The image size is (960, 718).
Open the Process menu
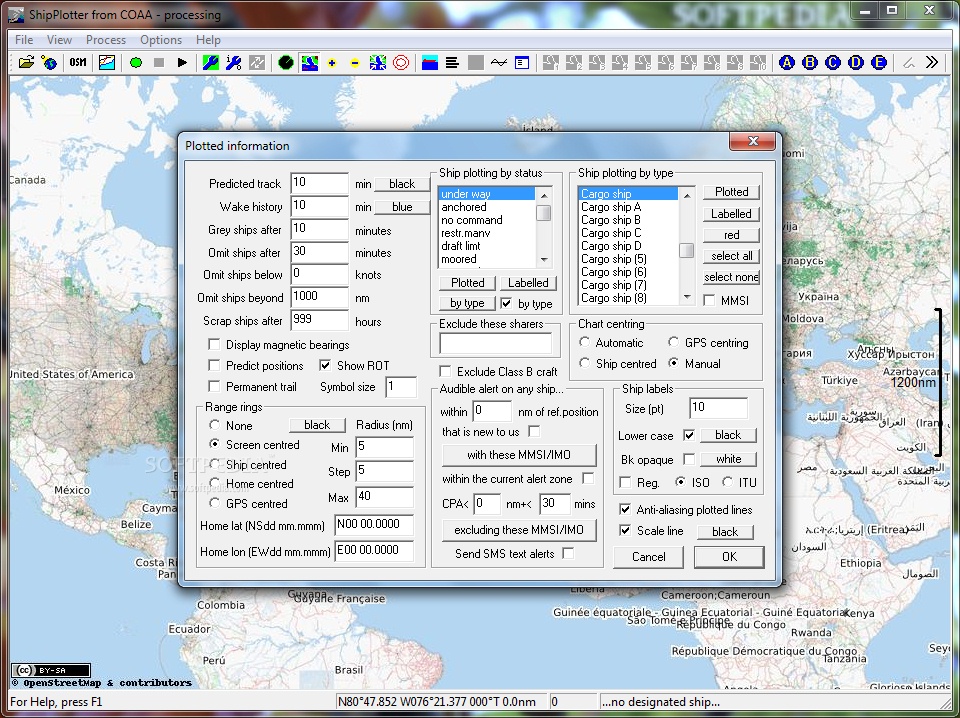(105, 40)
